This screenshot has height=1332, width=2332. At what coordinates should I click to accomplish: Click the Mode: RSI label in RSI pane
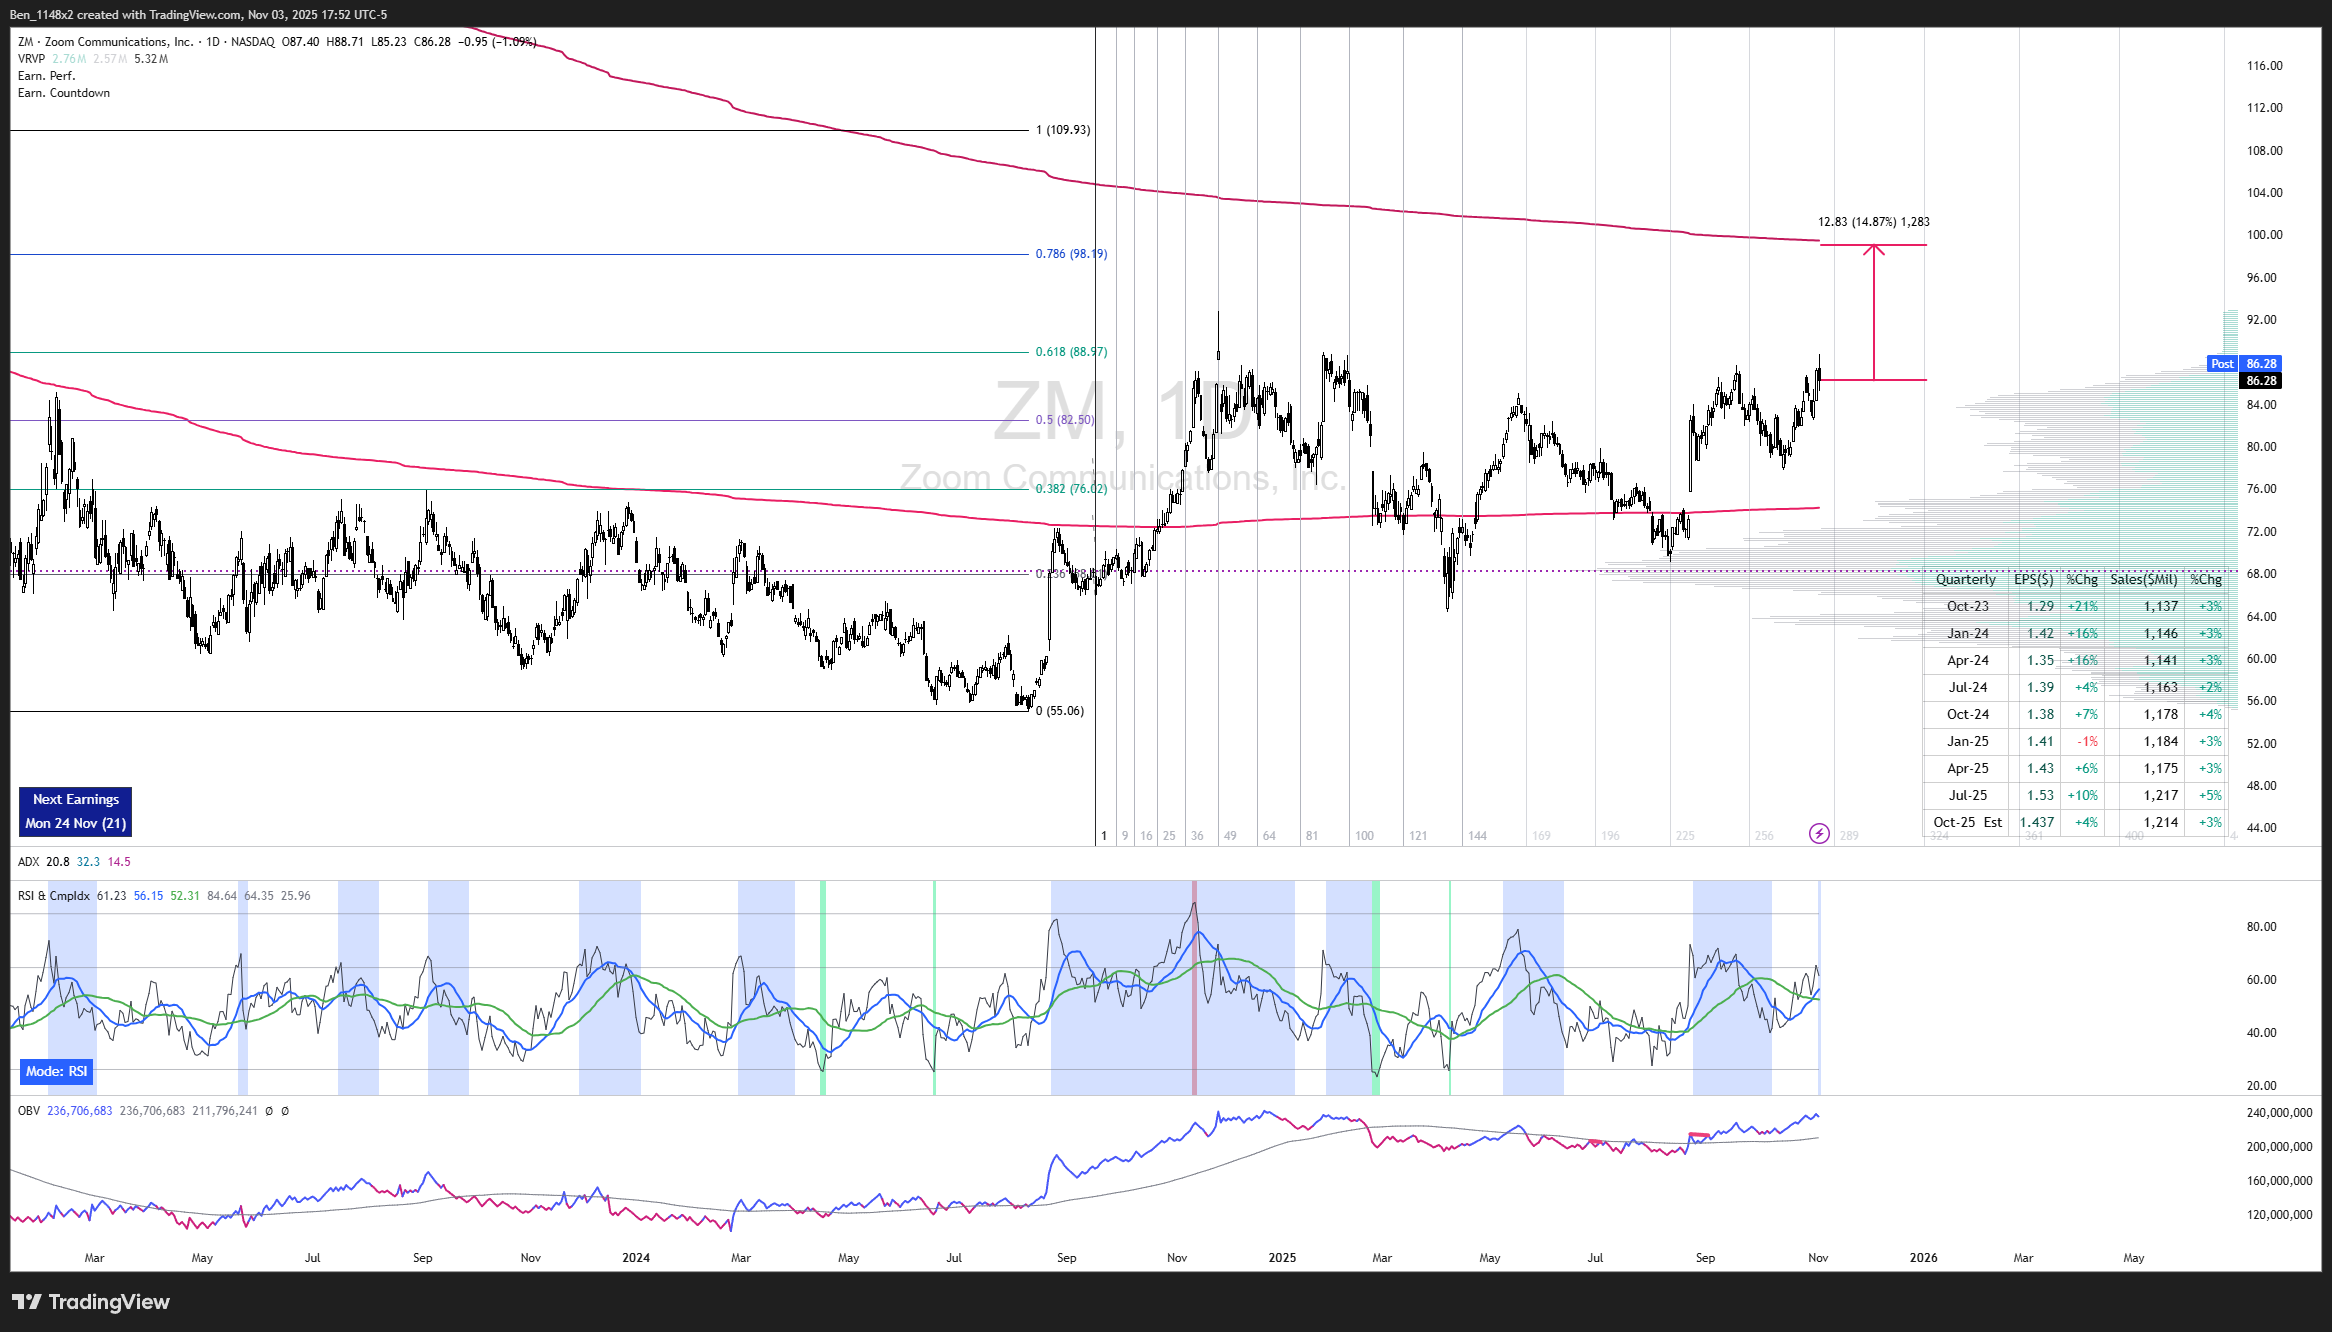57,1071
